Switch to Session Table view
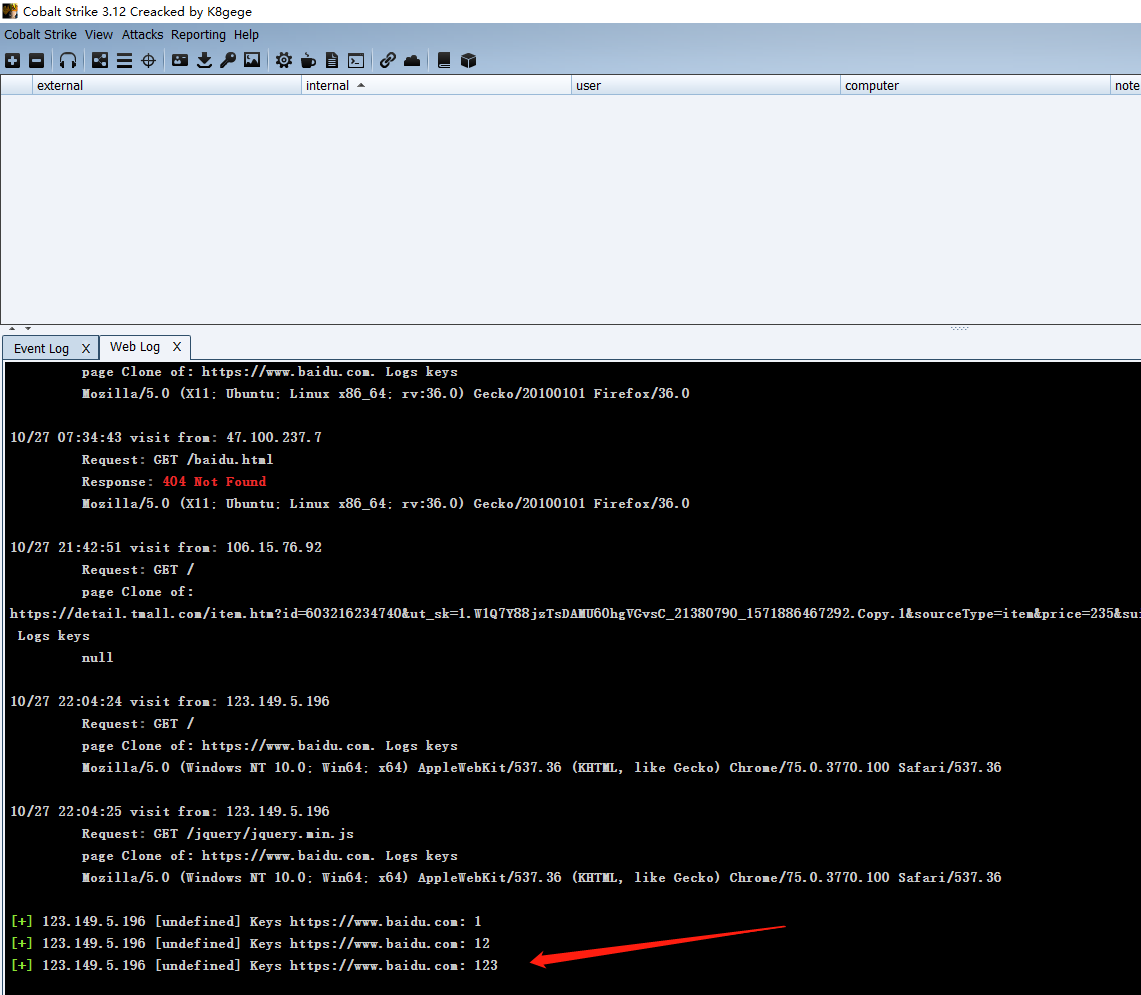This screenshot has width=1141, height=995. 124,60
